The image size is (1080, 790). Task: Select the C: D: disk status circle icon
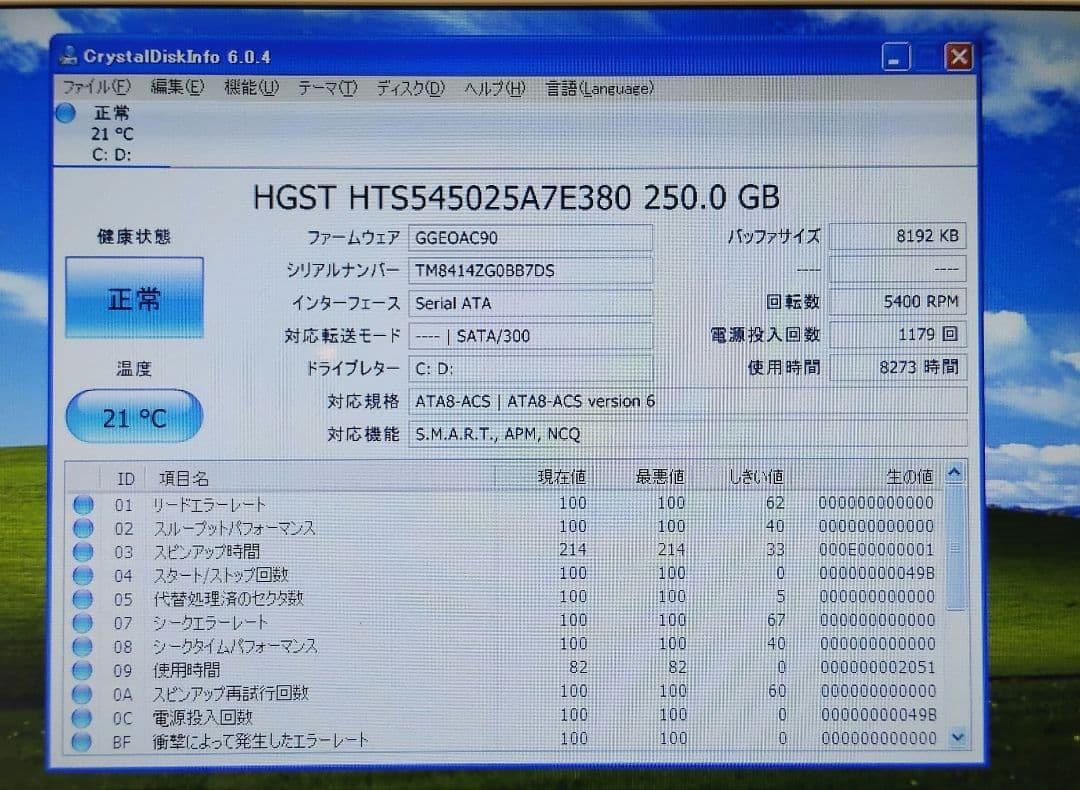66,113
